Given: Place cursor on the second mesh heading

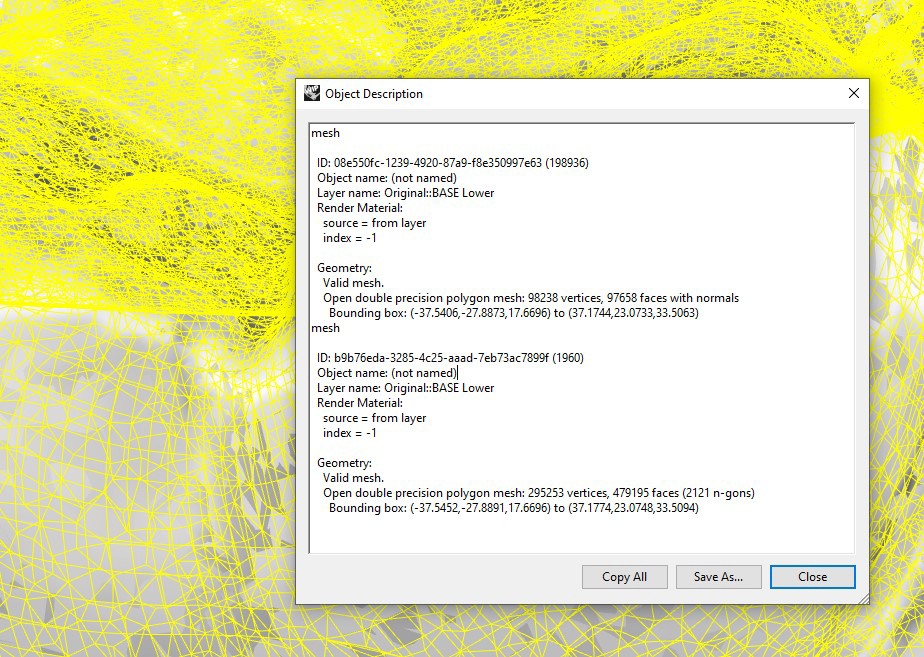Looking at the screenshot, I should point(325,328).
